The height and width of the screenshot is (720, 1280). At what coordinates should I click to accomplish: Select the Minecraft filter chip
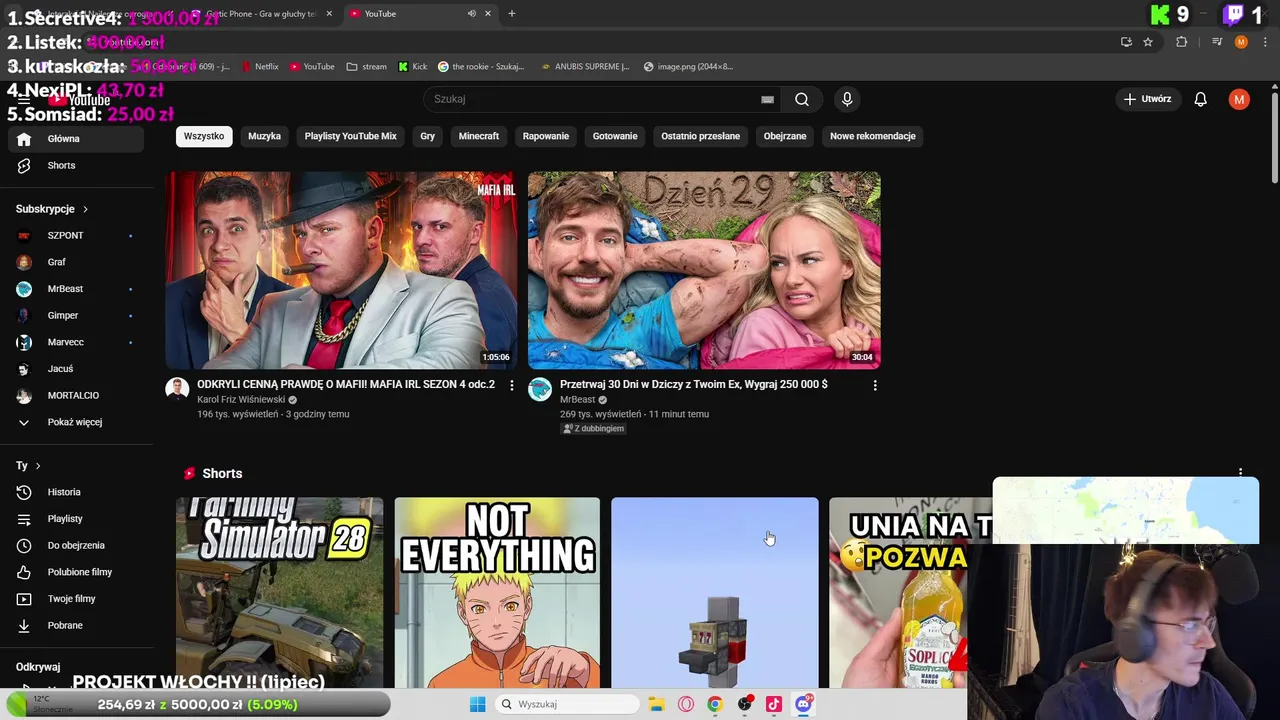pyautogui.click(x=479, y=136)
